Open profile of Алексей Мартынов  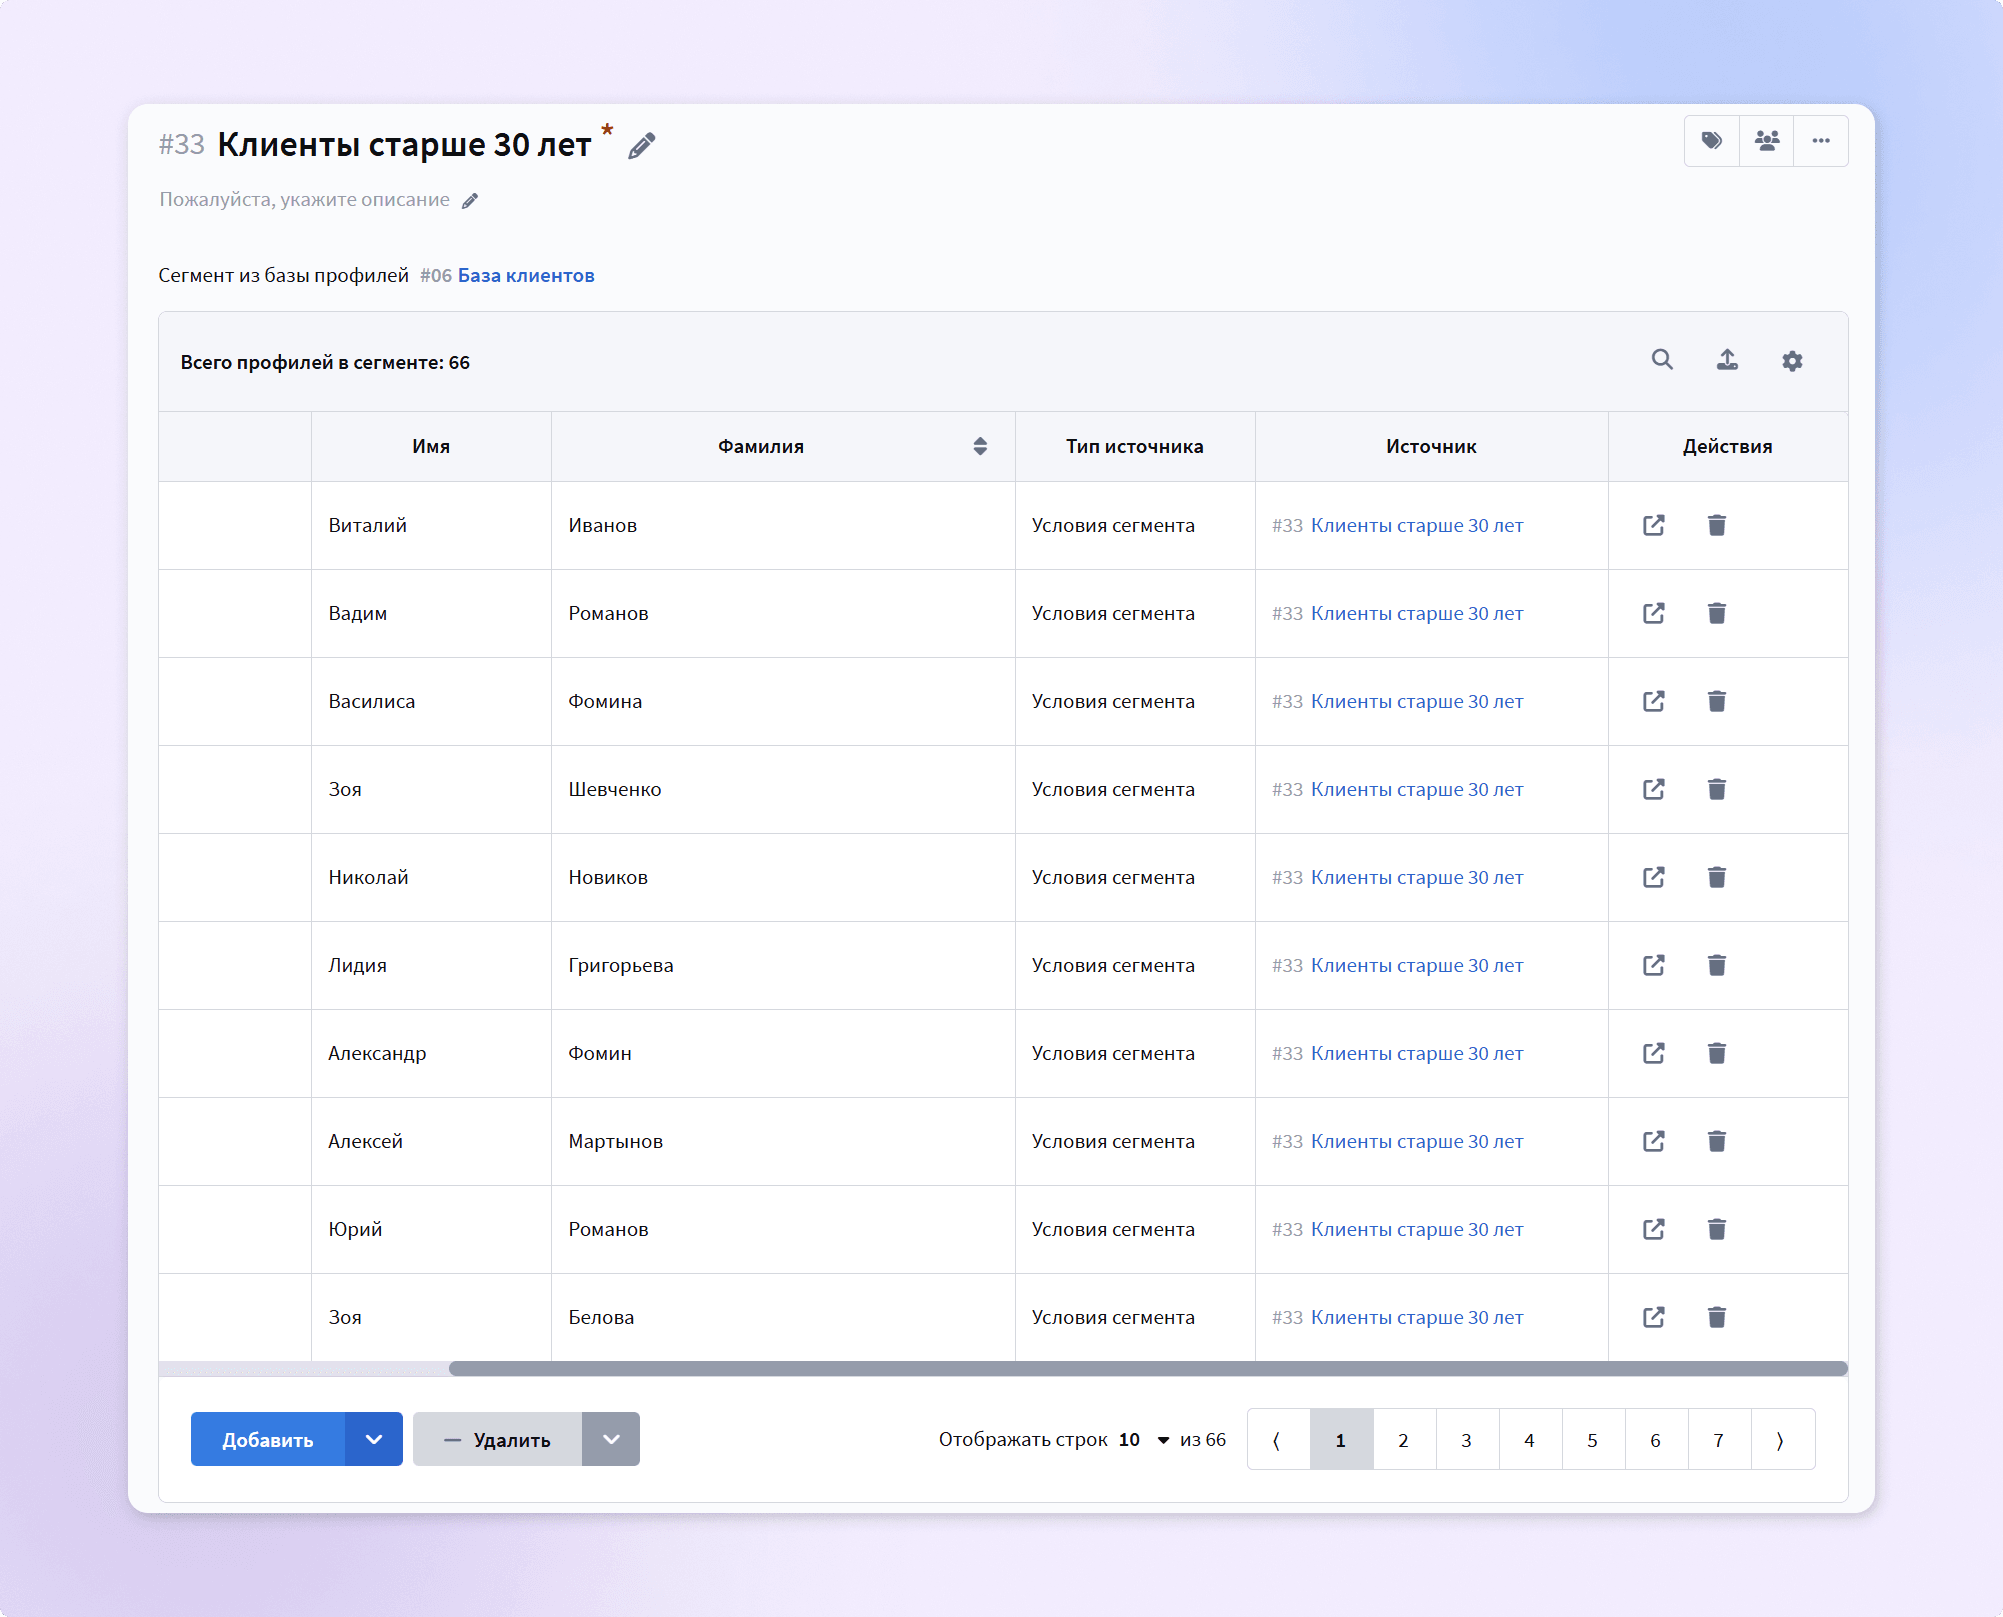click(1654, 1141)
